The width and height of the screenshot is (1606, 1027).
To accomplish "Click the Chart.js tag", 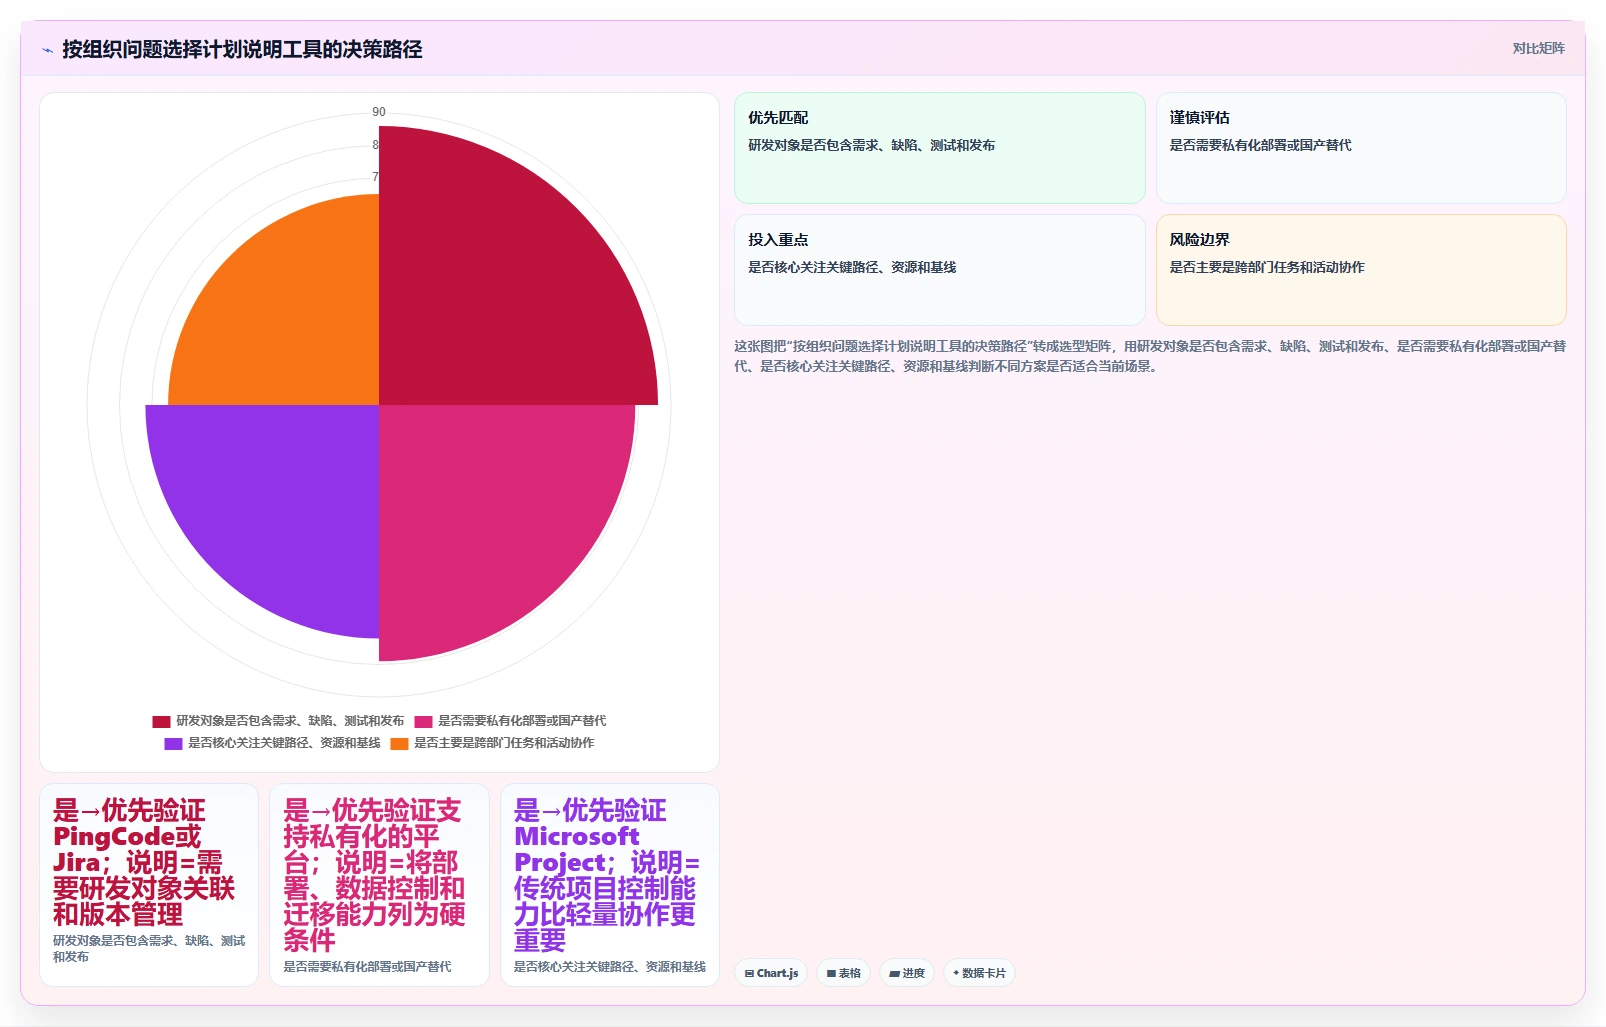I will 771,973.
